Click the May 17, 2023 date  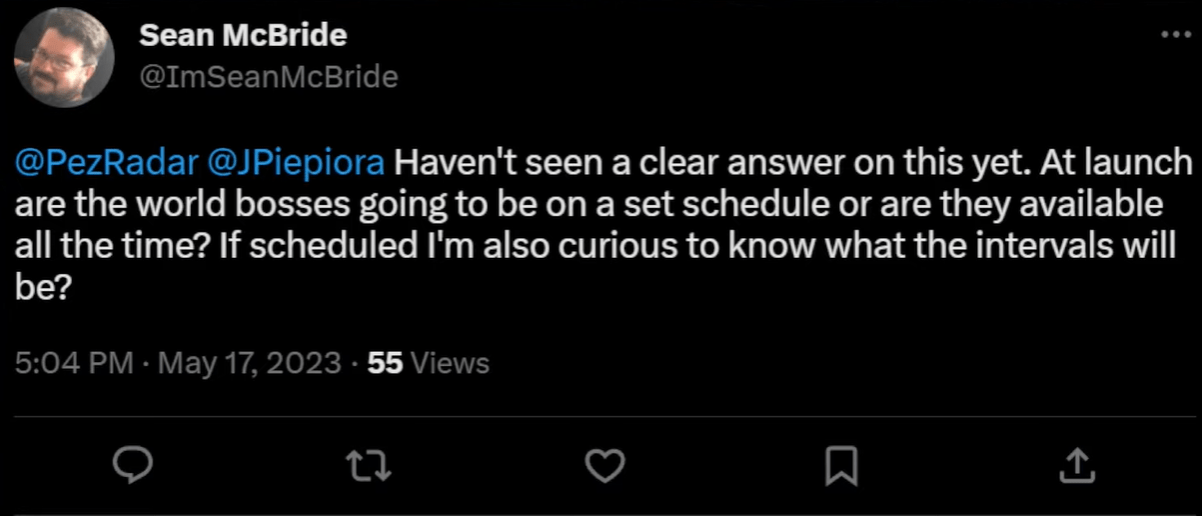tap(249, 363)
